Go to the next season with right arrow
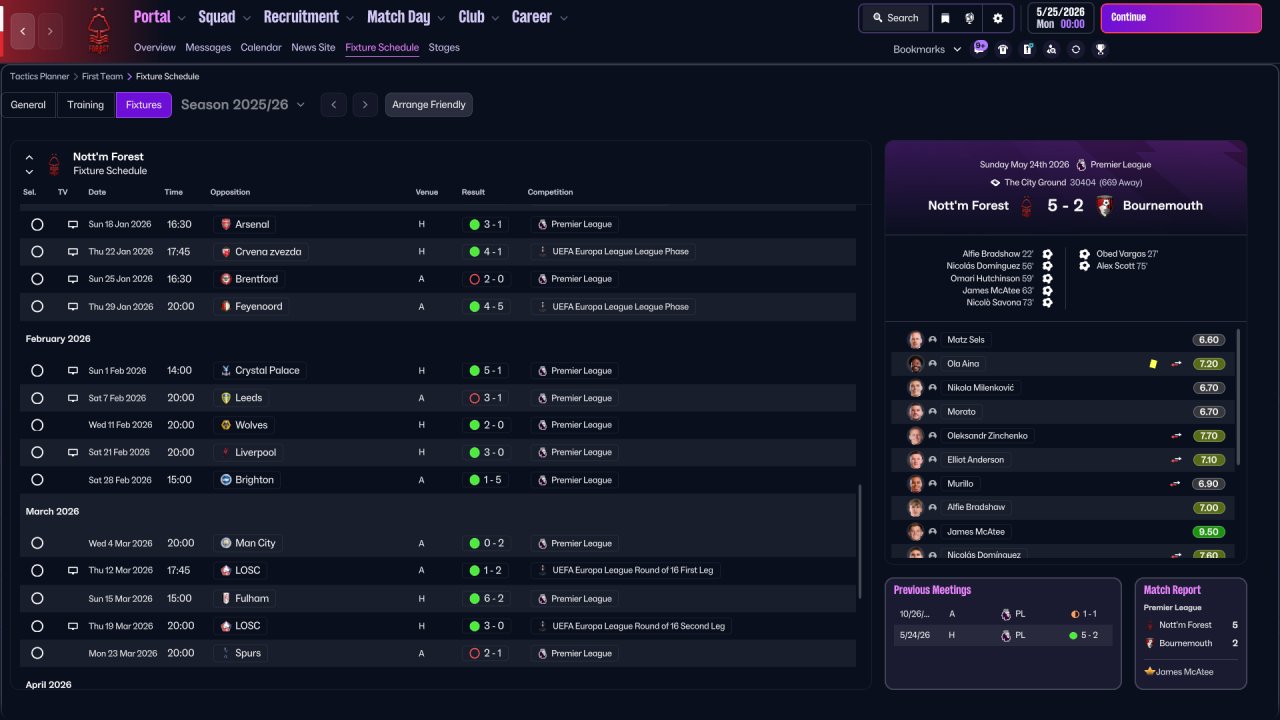 point(365,105)
